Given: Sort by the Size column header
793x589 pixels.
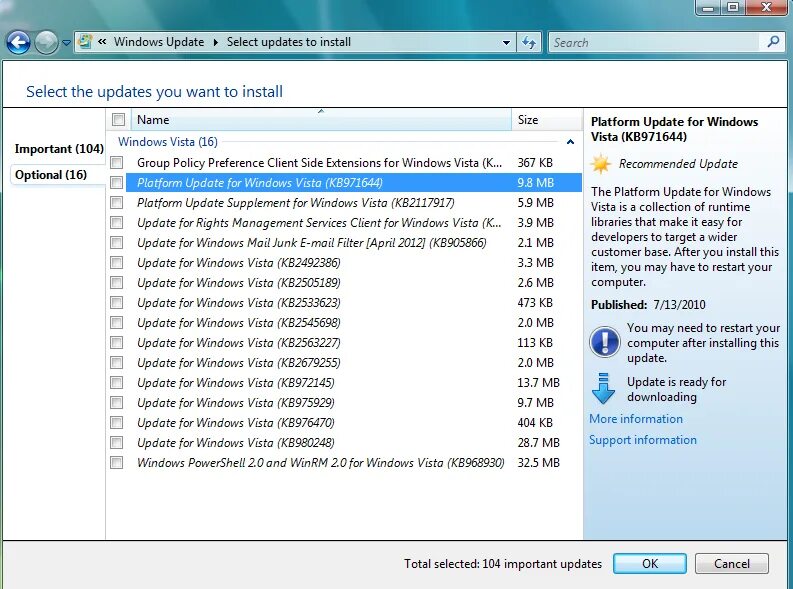Looking at the screenshot, I should (547, 120).
